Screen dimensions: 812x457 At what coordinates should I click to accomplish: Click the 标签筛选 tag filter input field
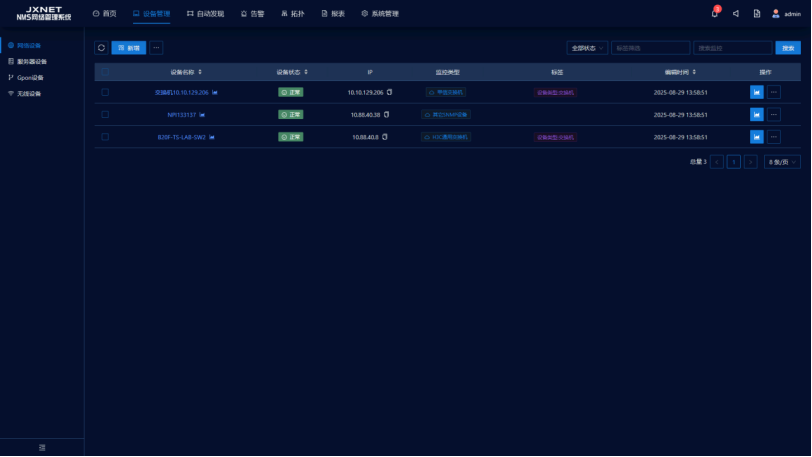pyautogui.click(x=650, y=47)
